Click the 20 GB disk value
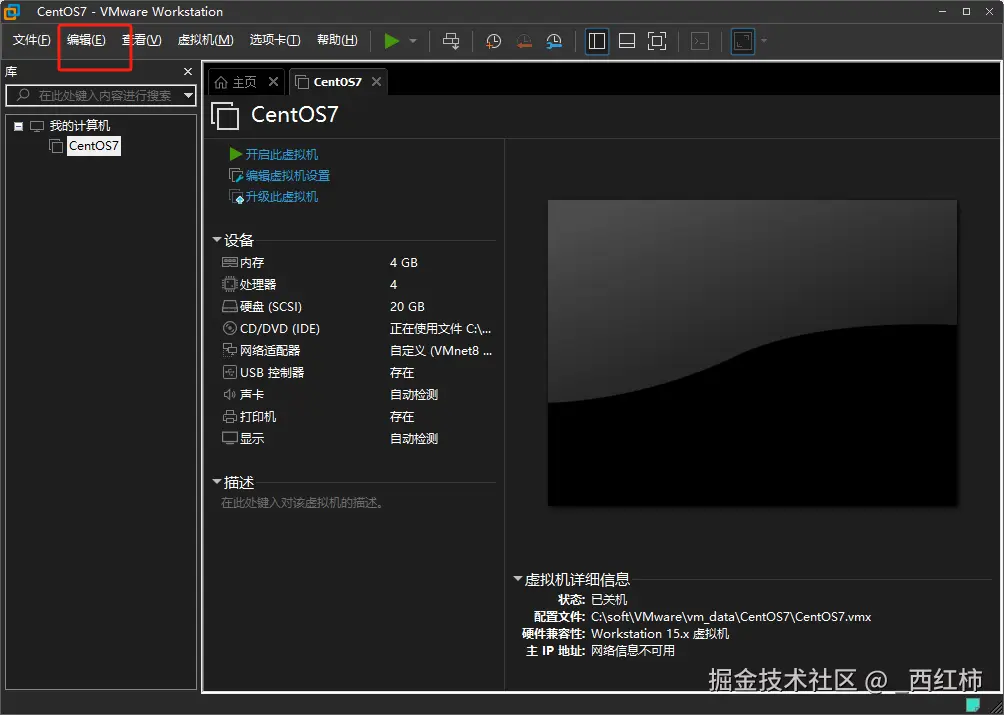This screenshot has height=715, width=1004. click(407, 307)
